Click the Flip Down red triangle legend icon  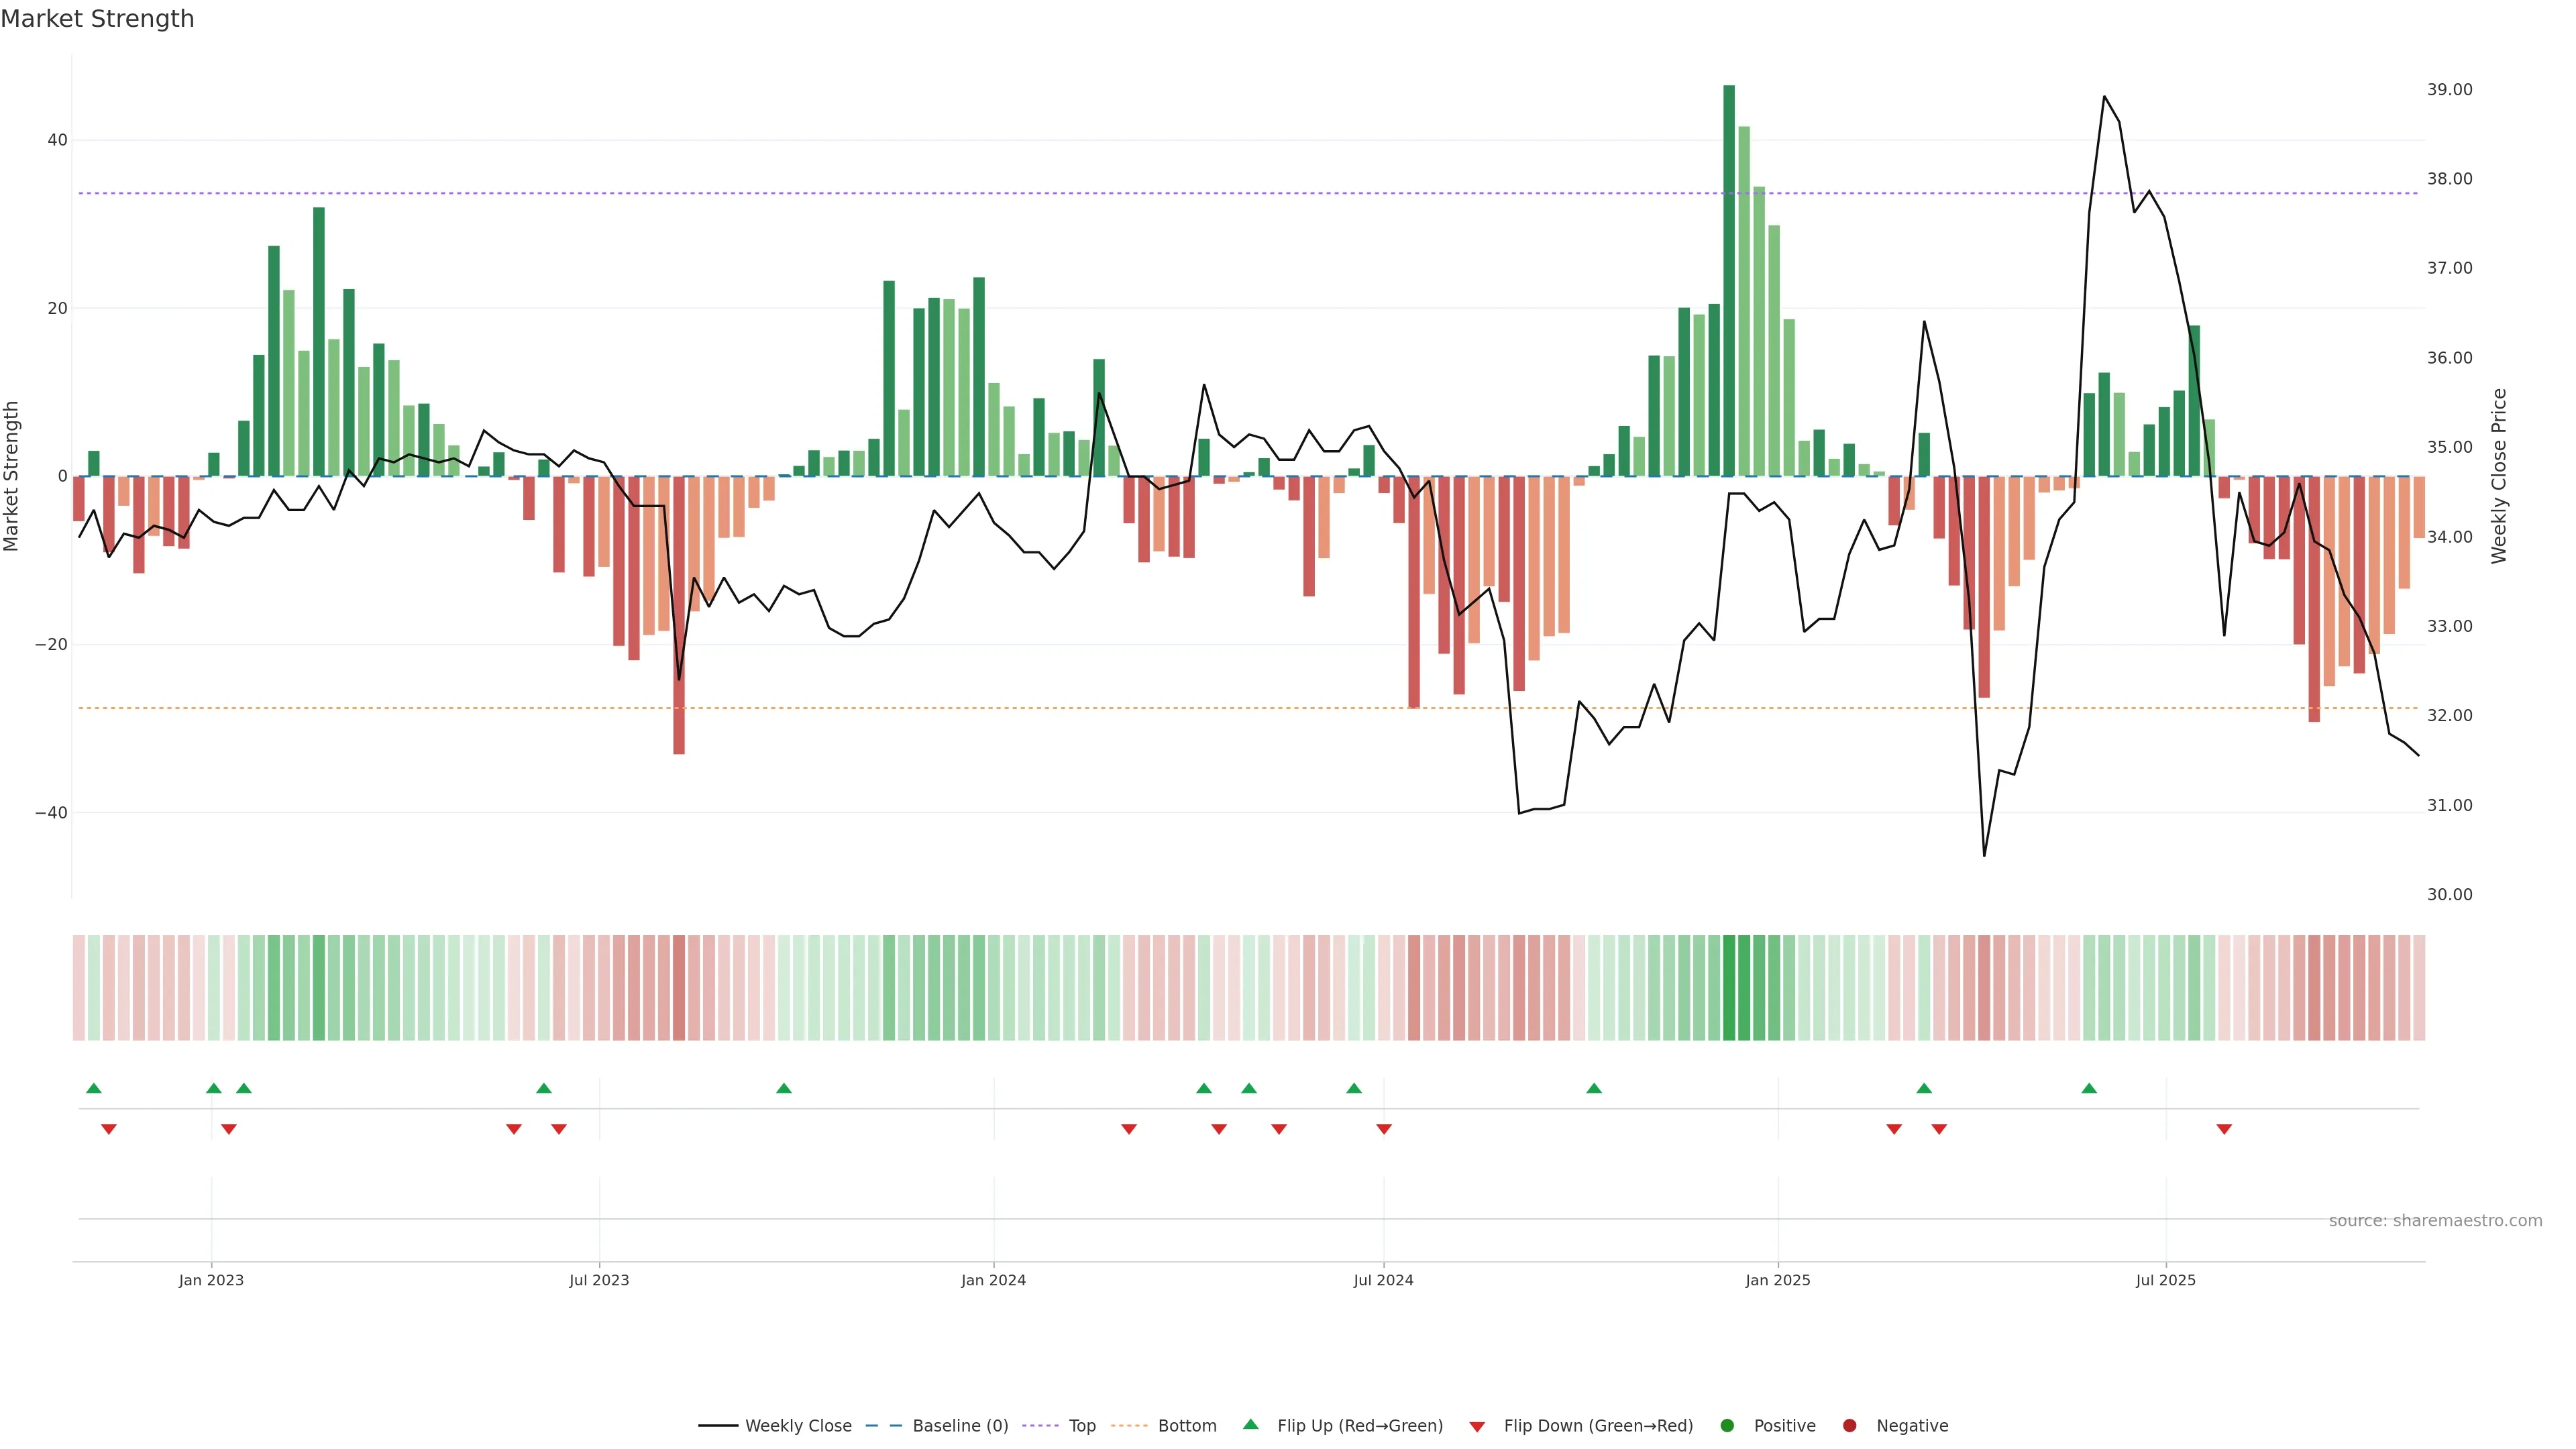tap(1477, 1427)
